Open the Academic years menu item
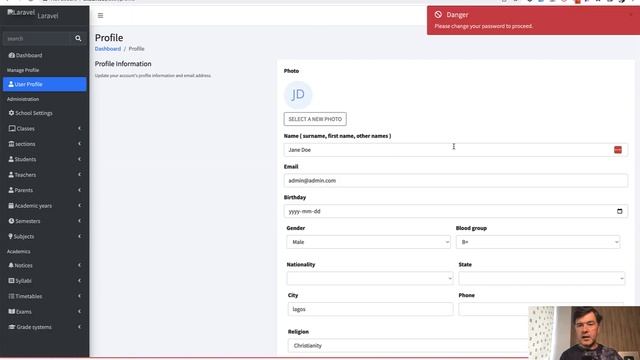 click(x=45, y=206)
